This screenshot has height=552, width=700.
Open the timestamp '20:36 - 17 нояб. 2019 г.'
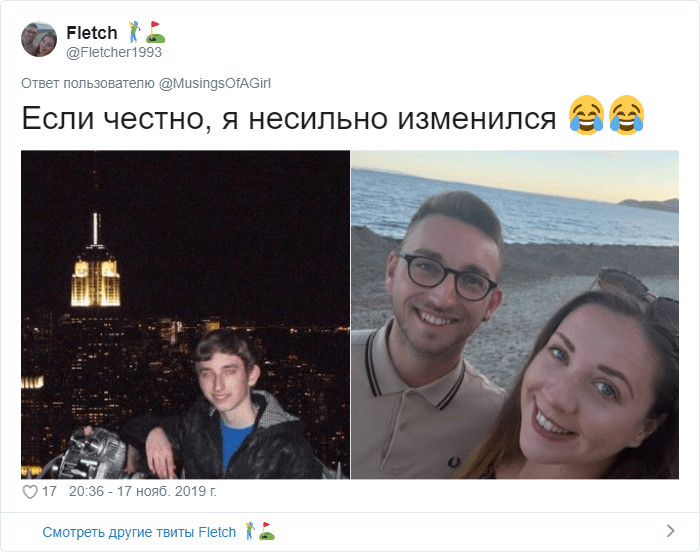(x=143, y=491)
